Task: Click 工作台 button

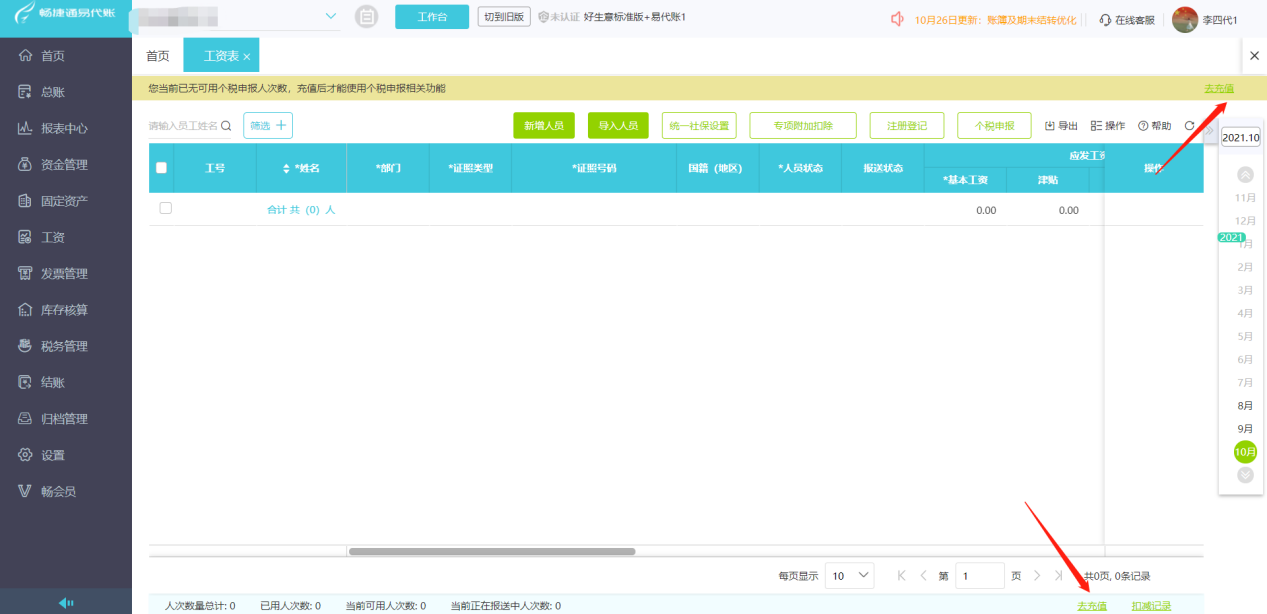Action: click(x=432, y=17)
